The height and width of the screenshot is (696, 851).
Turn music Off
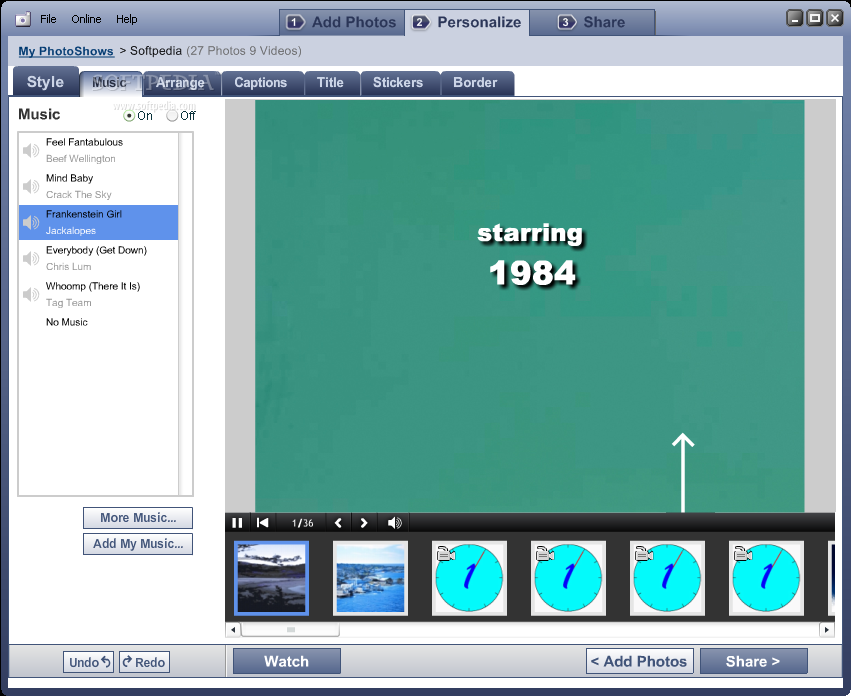coord(172,116)
